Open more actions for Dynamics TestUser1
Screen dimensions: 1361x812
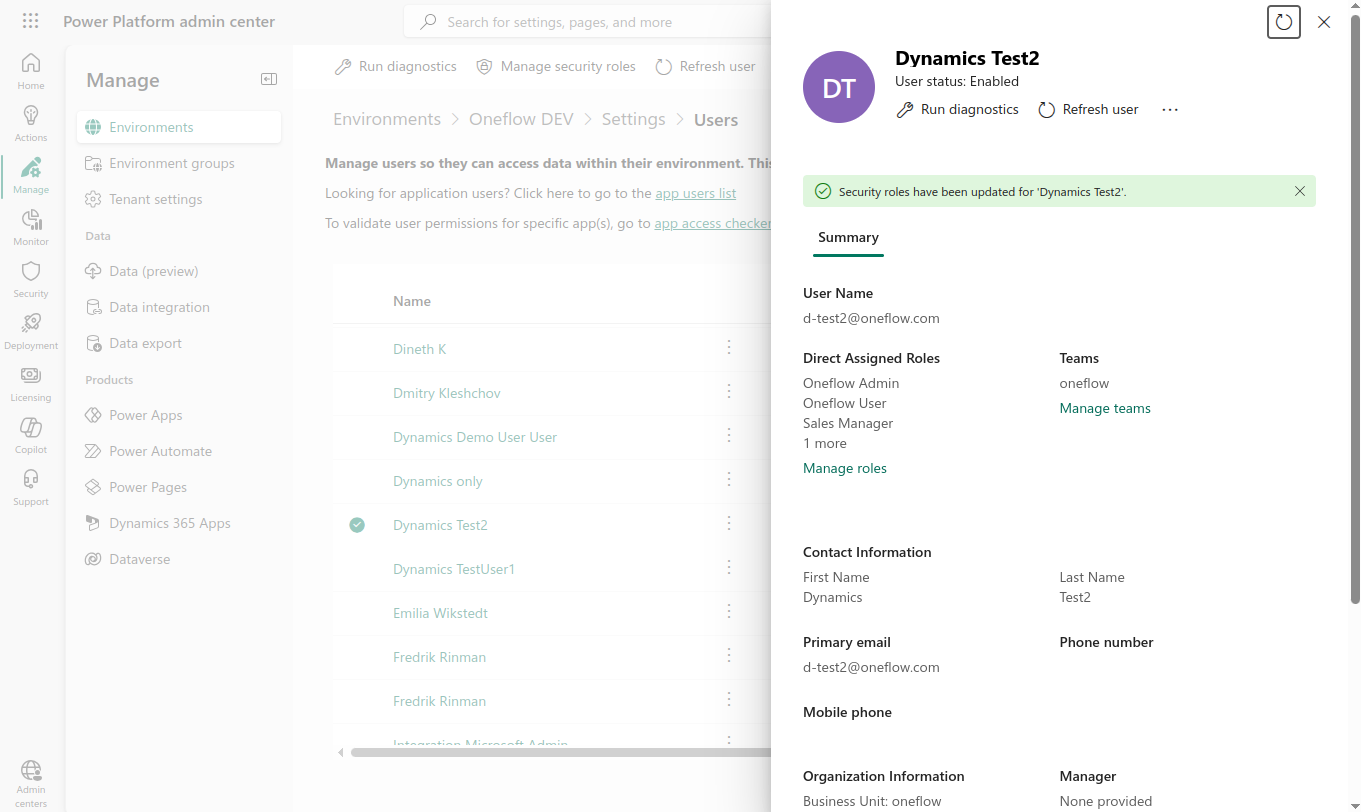tap(729, 567)
